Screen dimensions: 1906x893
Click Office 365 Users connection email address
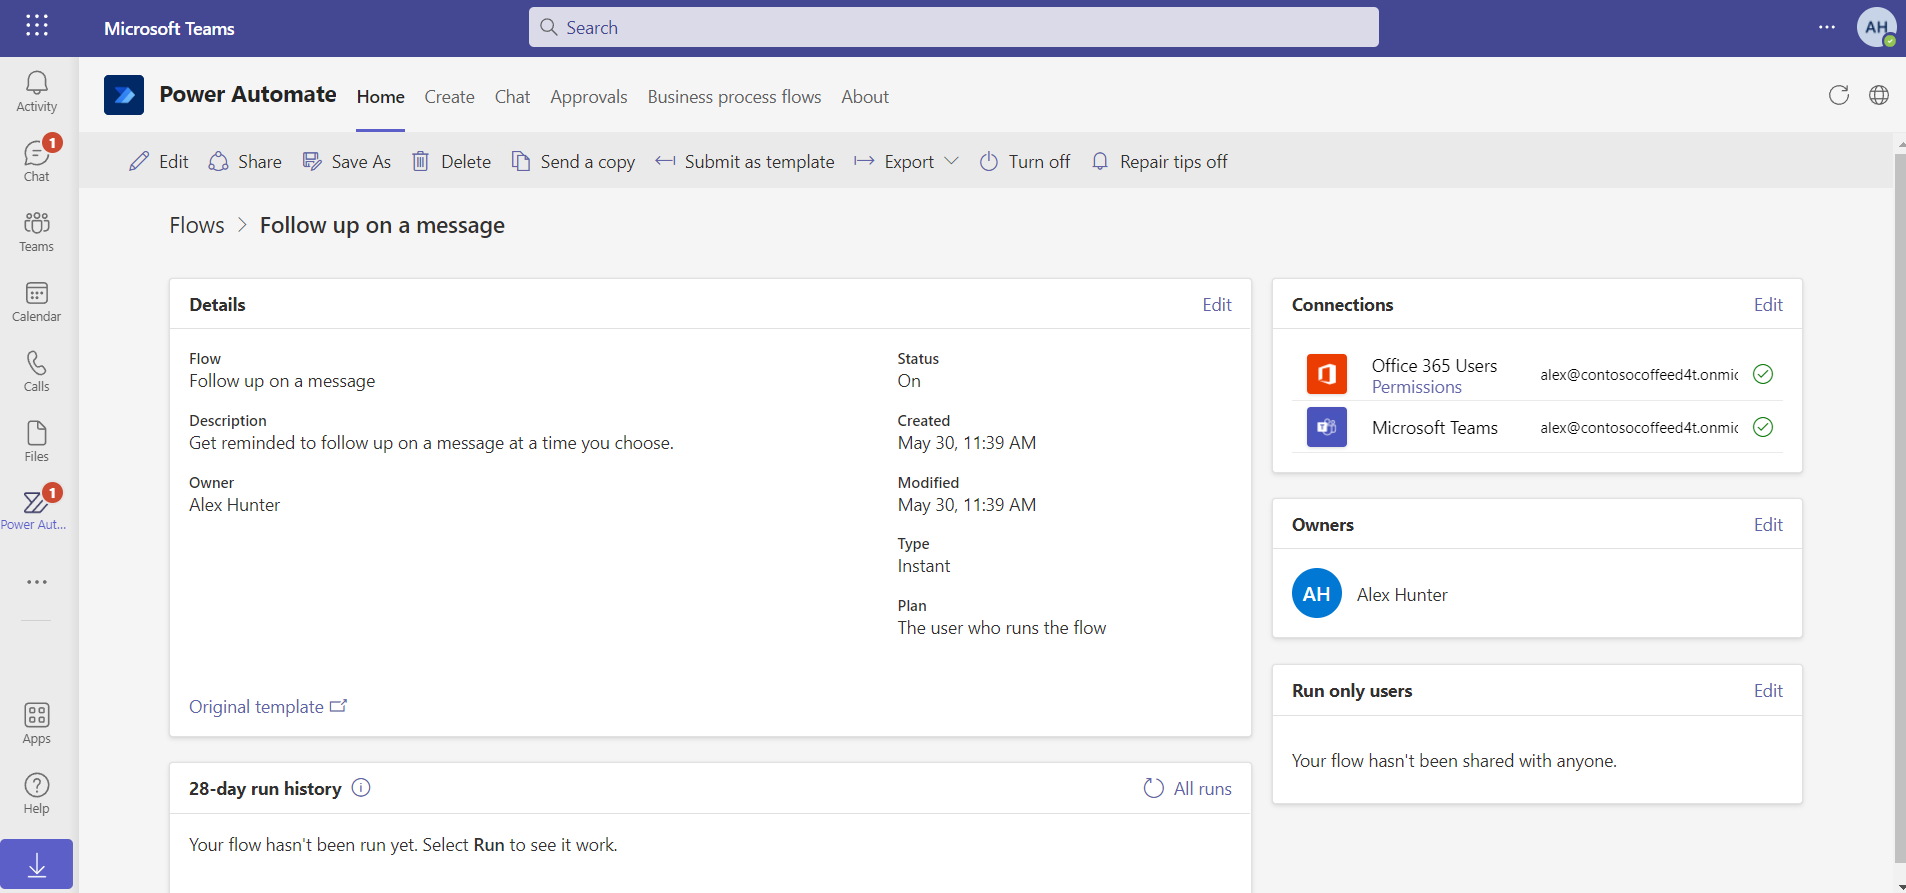pyautogui.click(x=1639, y=374)
